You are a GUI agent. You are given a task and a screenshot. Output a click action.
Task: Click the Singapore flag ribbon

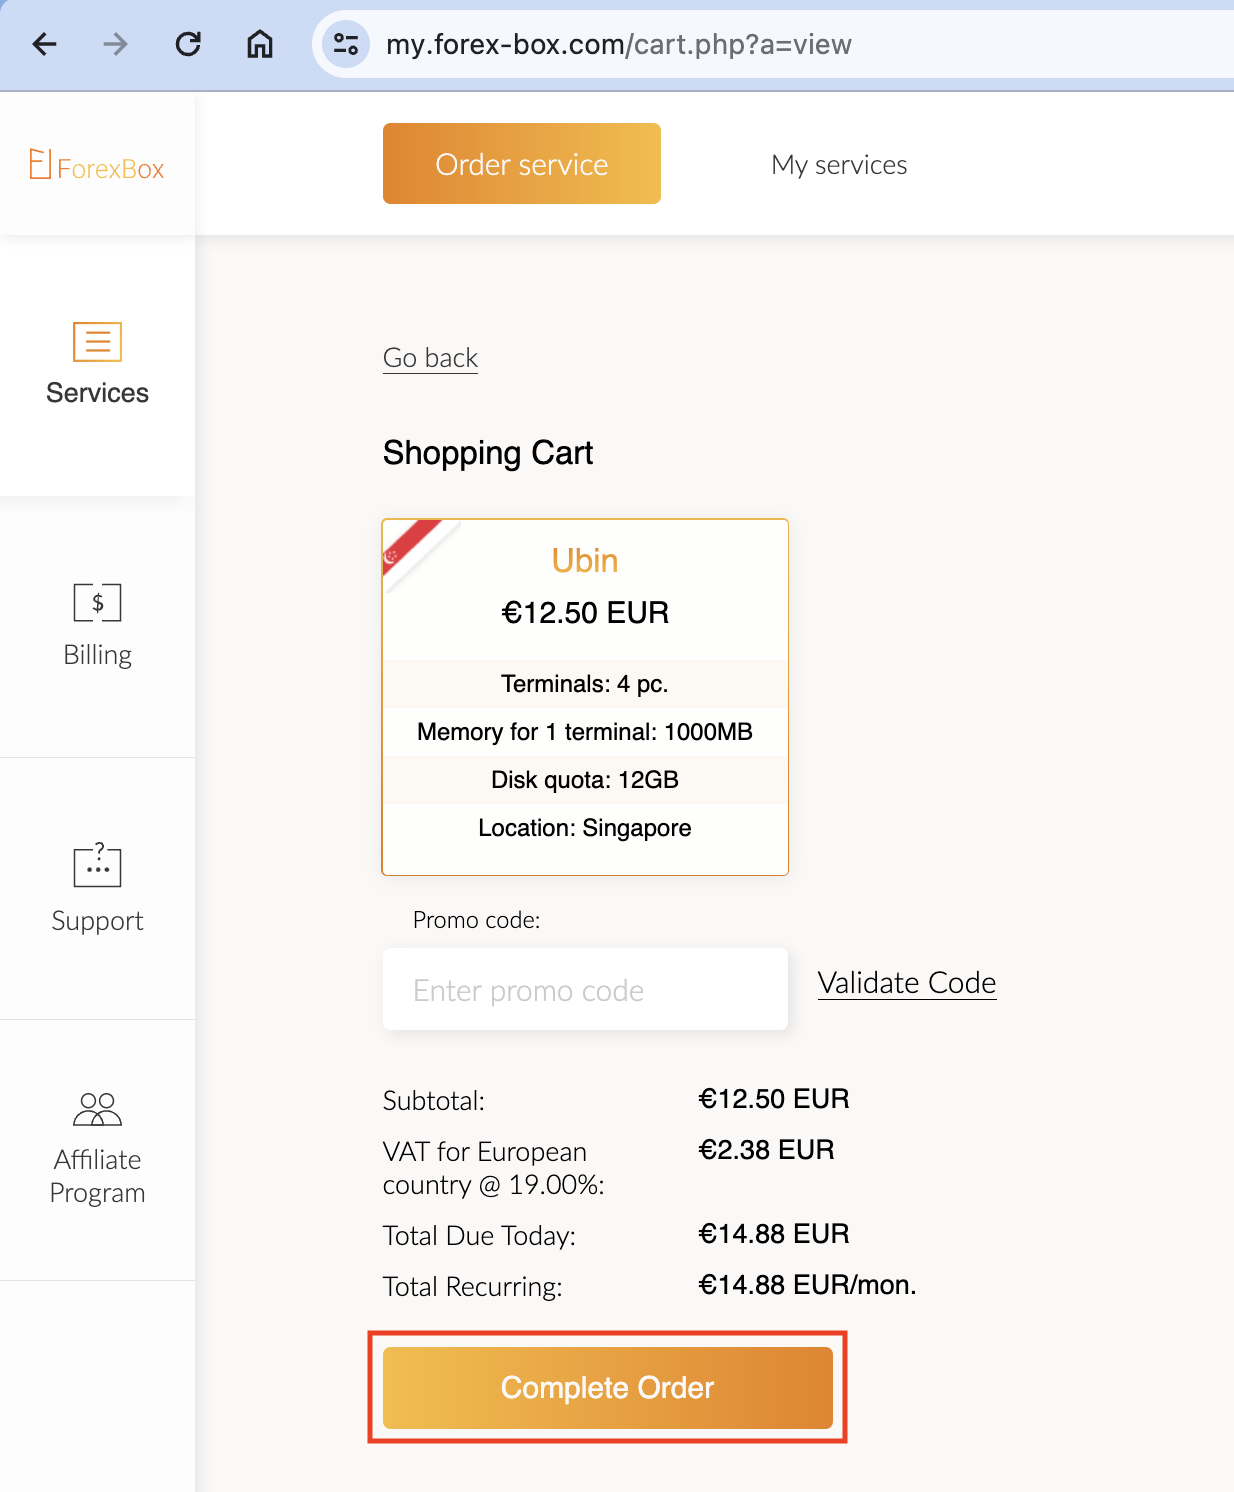click(x=412, y=546)
